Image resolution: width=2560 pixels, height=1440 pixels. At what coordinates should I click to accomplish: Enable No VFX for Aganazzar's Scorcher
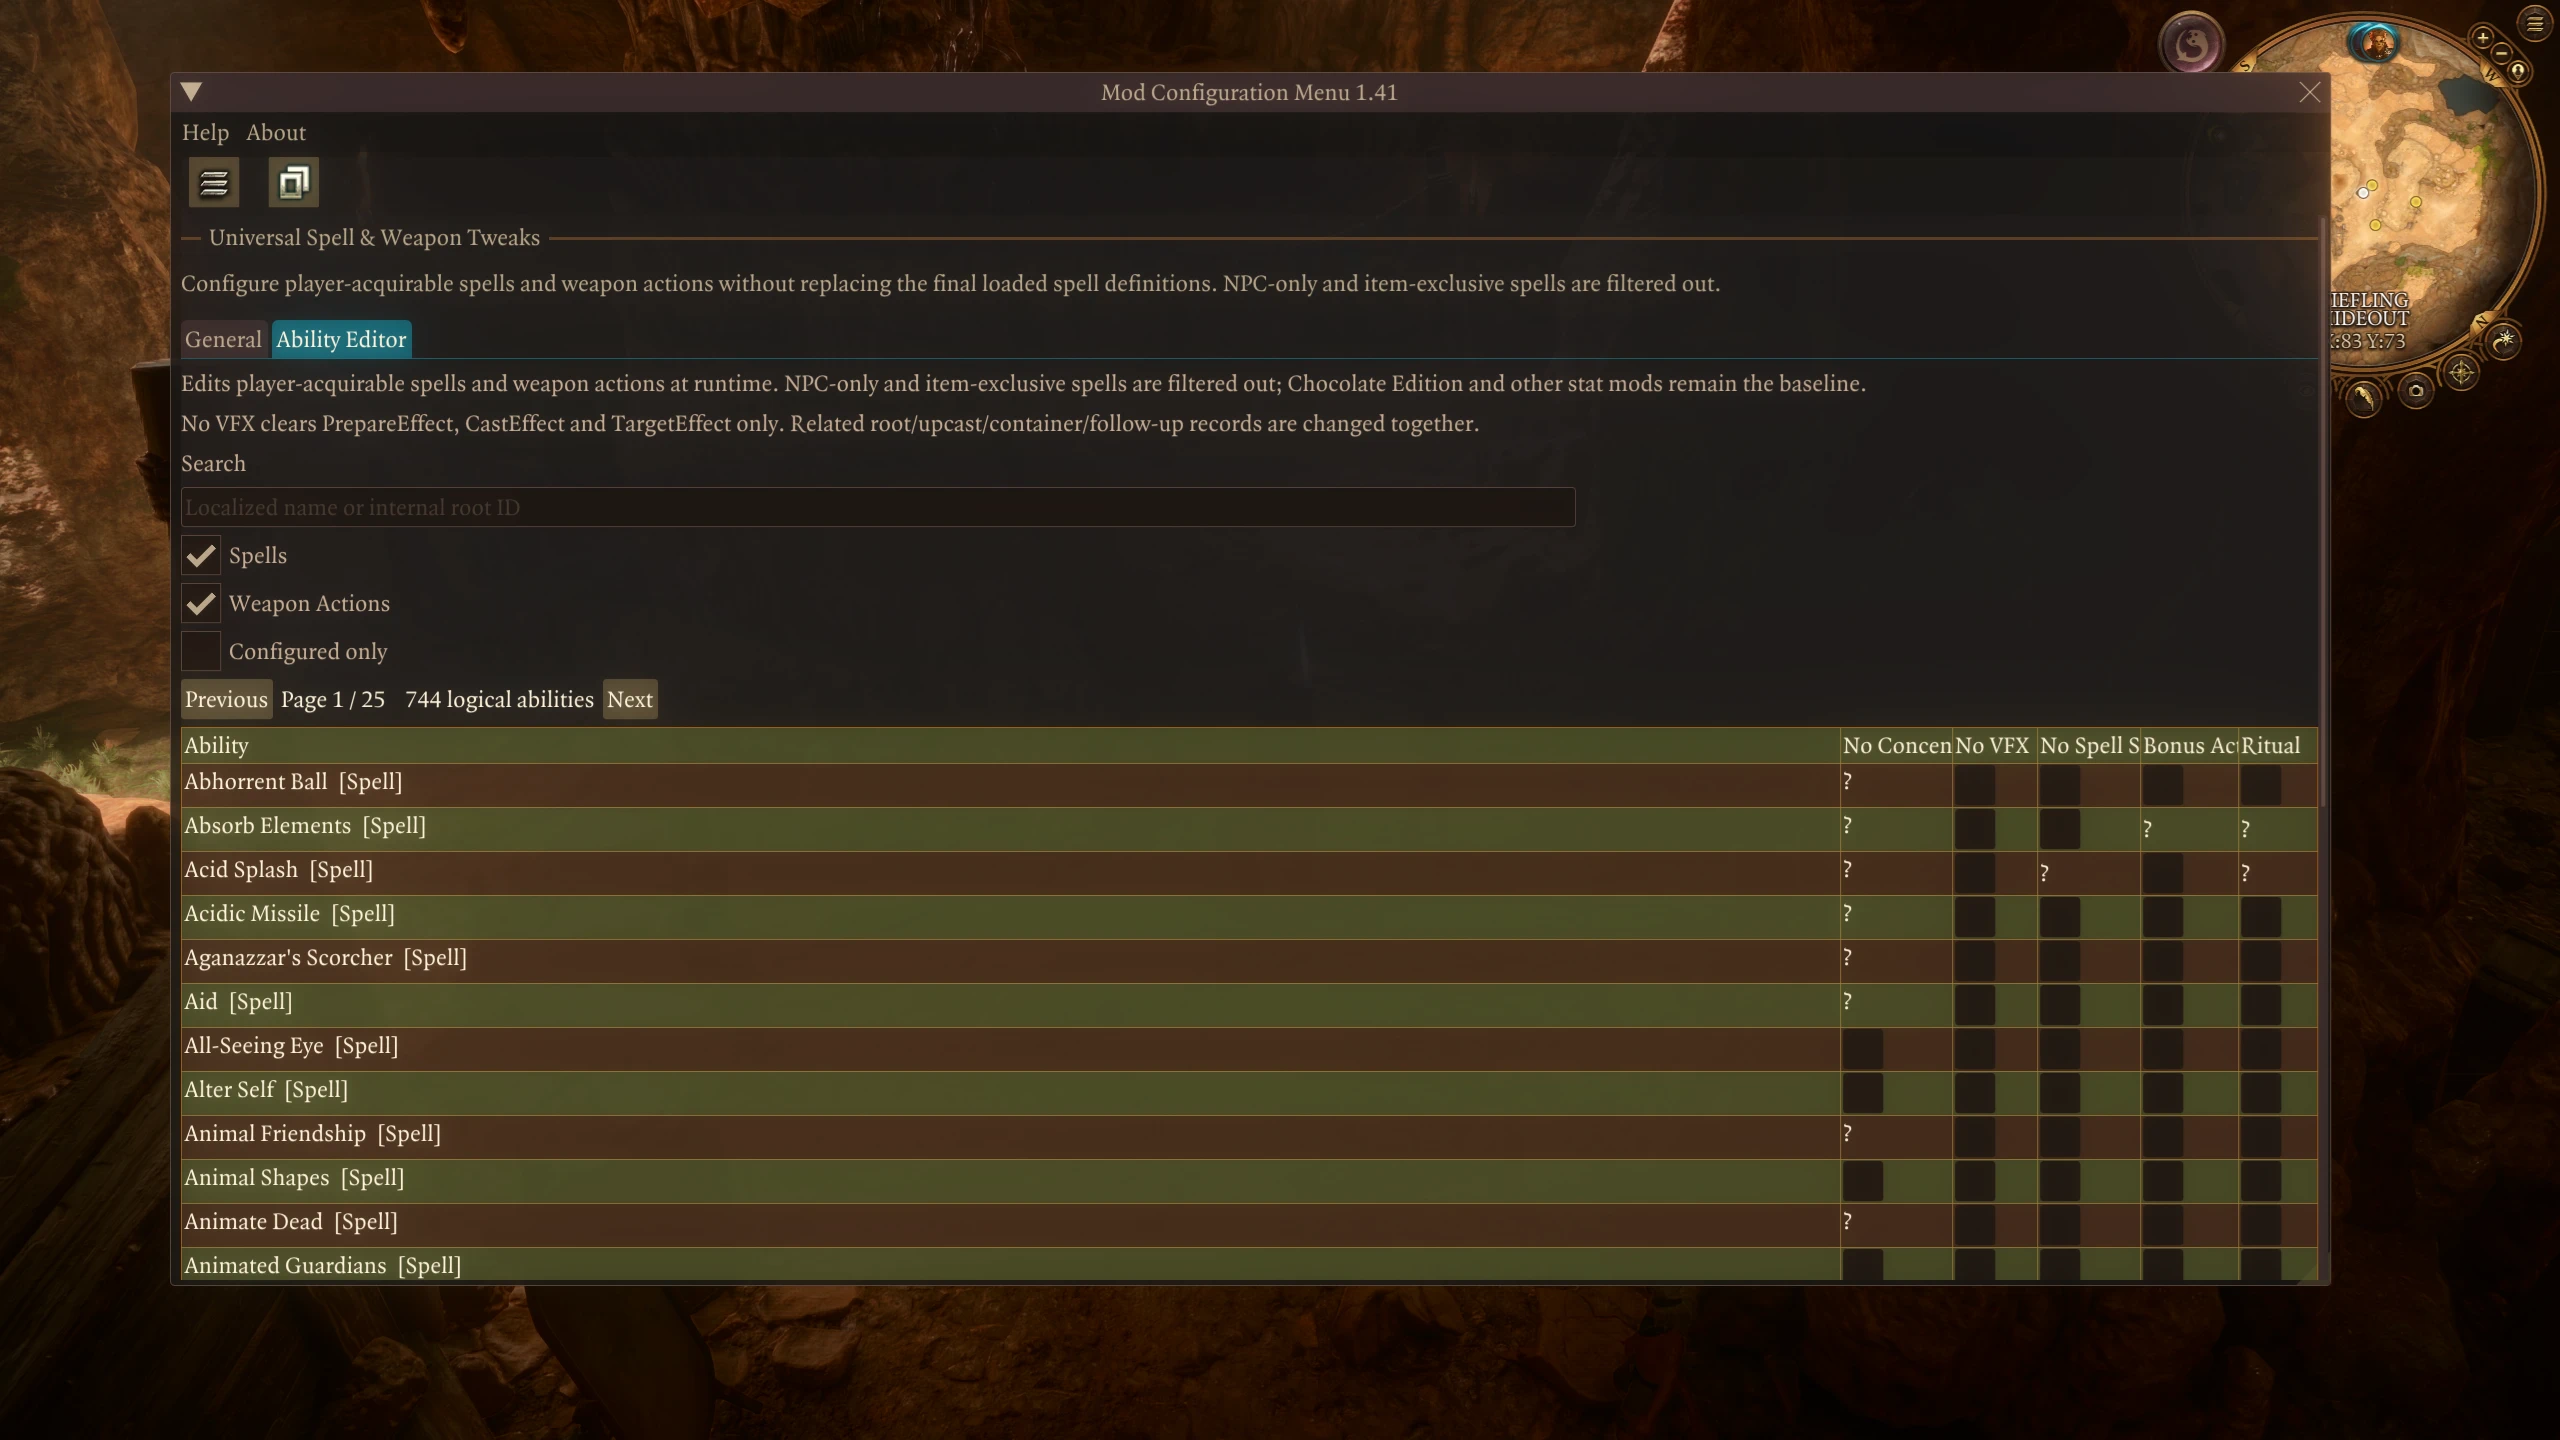(x=1975, y=962)
